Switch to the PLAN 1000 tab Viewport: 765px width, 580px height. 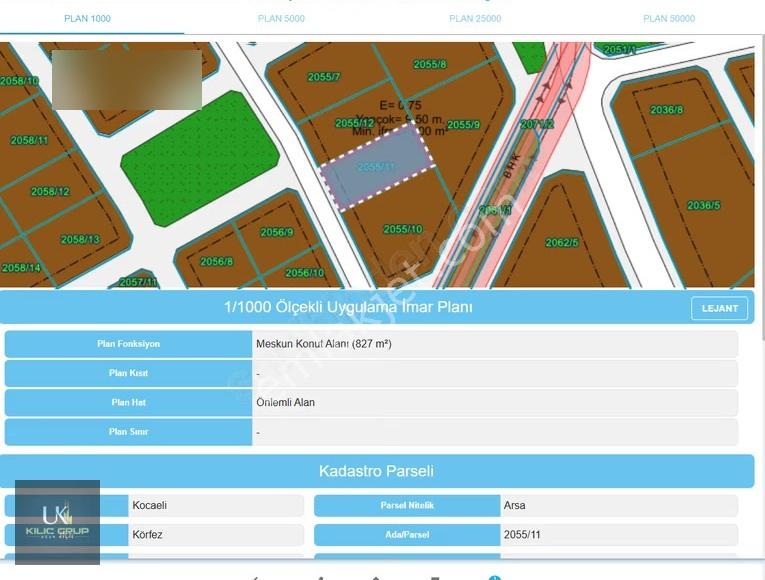tap(87, 19)
